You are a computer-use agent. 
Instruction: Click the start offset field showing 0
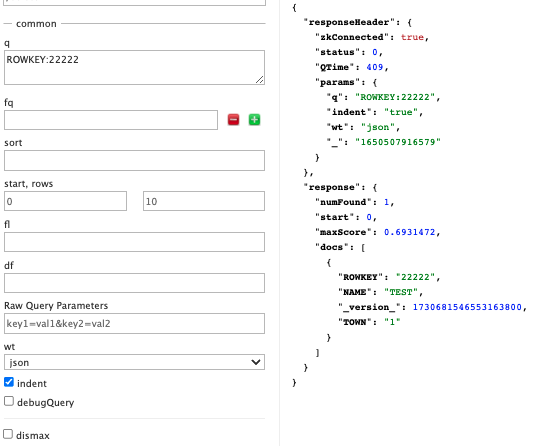point(65,201)
